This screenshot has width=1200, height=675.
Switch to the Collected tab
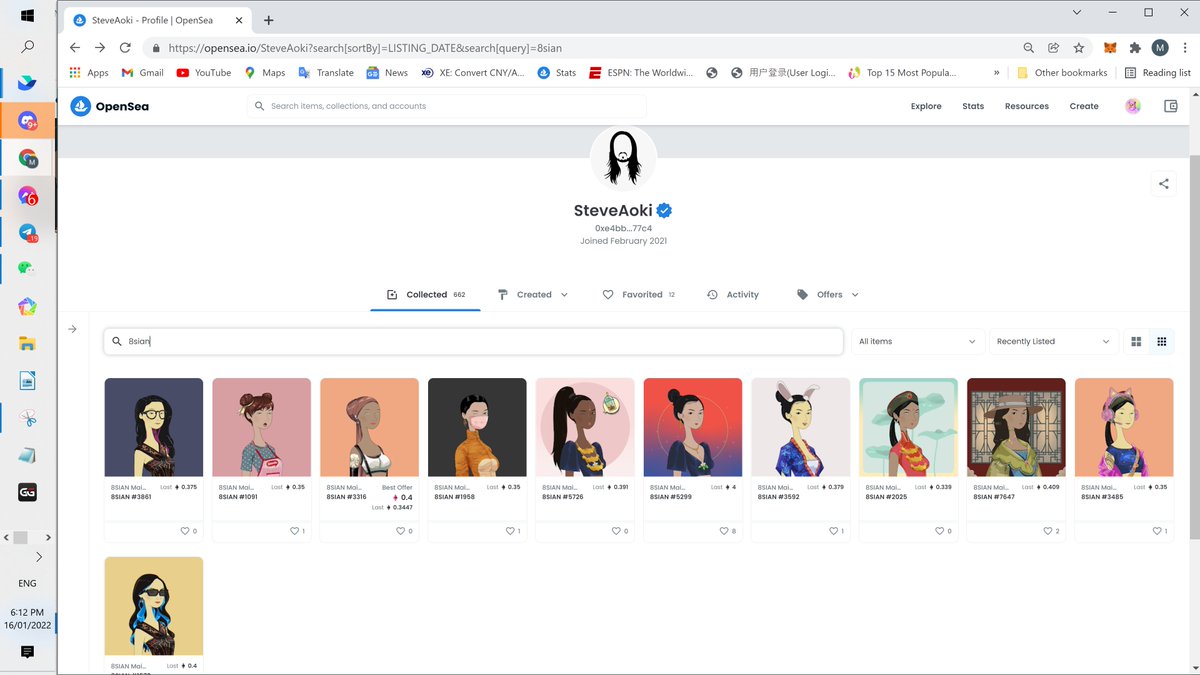point(426,295)
